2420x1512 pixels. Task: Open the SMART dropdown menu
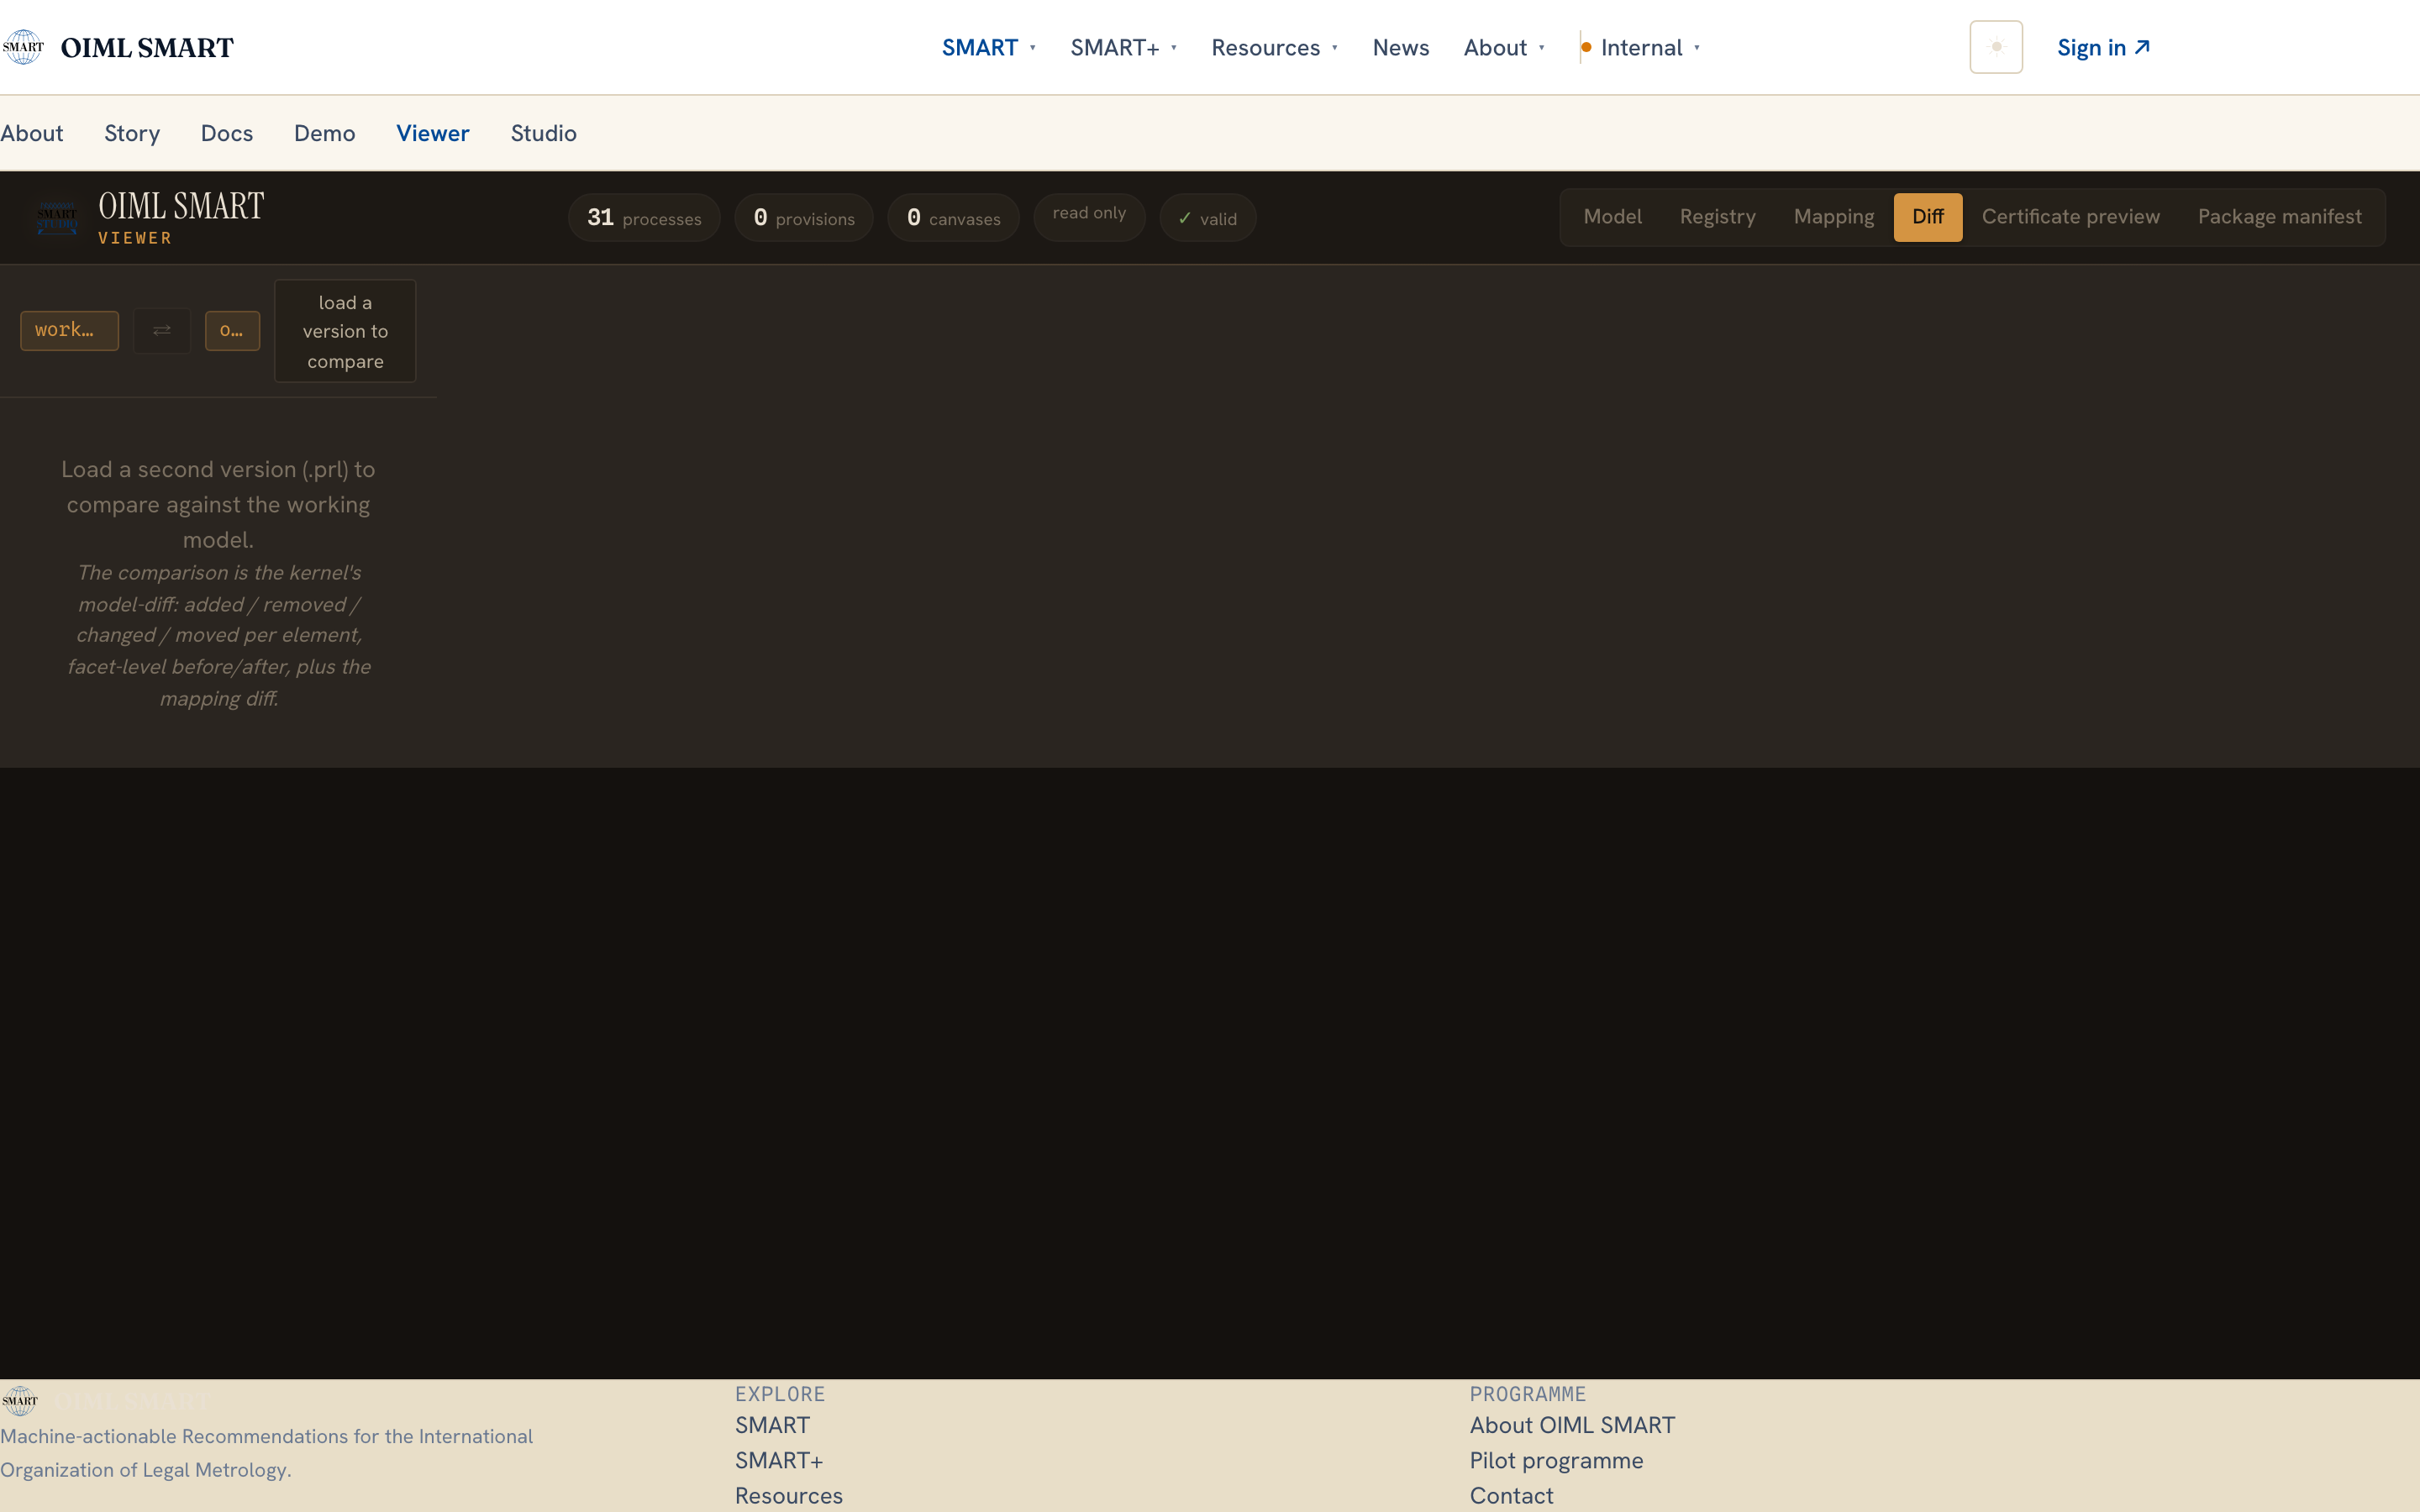click(989, 47)
